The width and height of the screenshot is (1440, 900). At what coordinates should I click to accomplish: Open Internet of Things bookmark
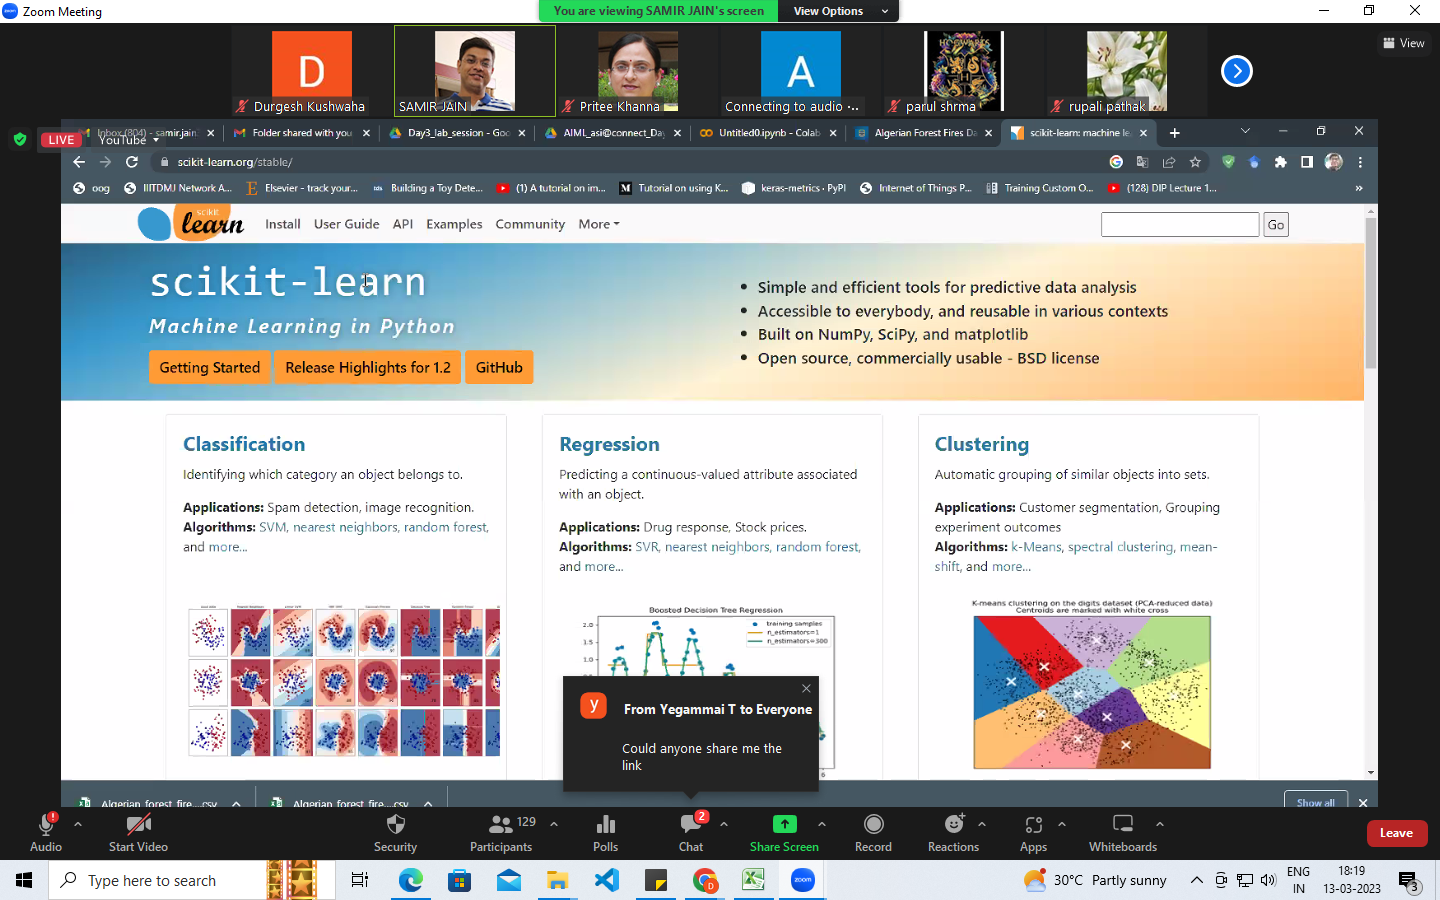point(916,188)
